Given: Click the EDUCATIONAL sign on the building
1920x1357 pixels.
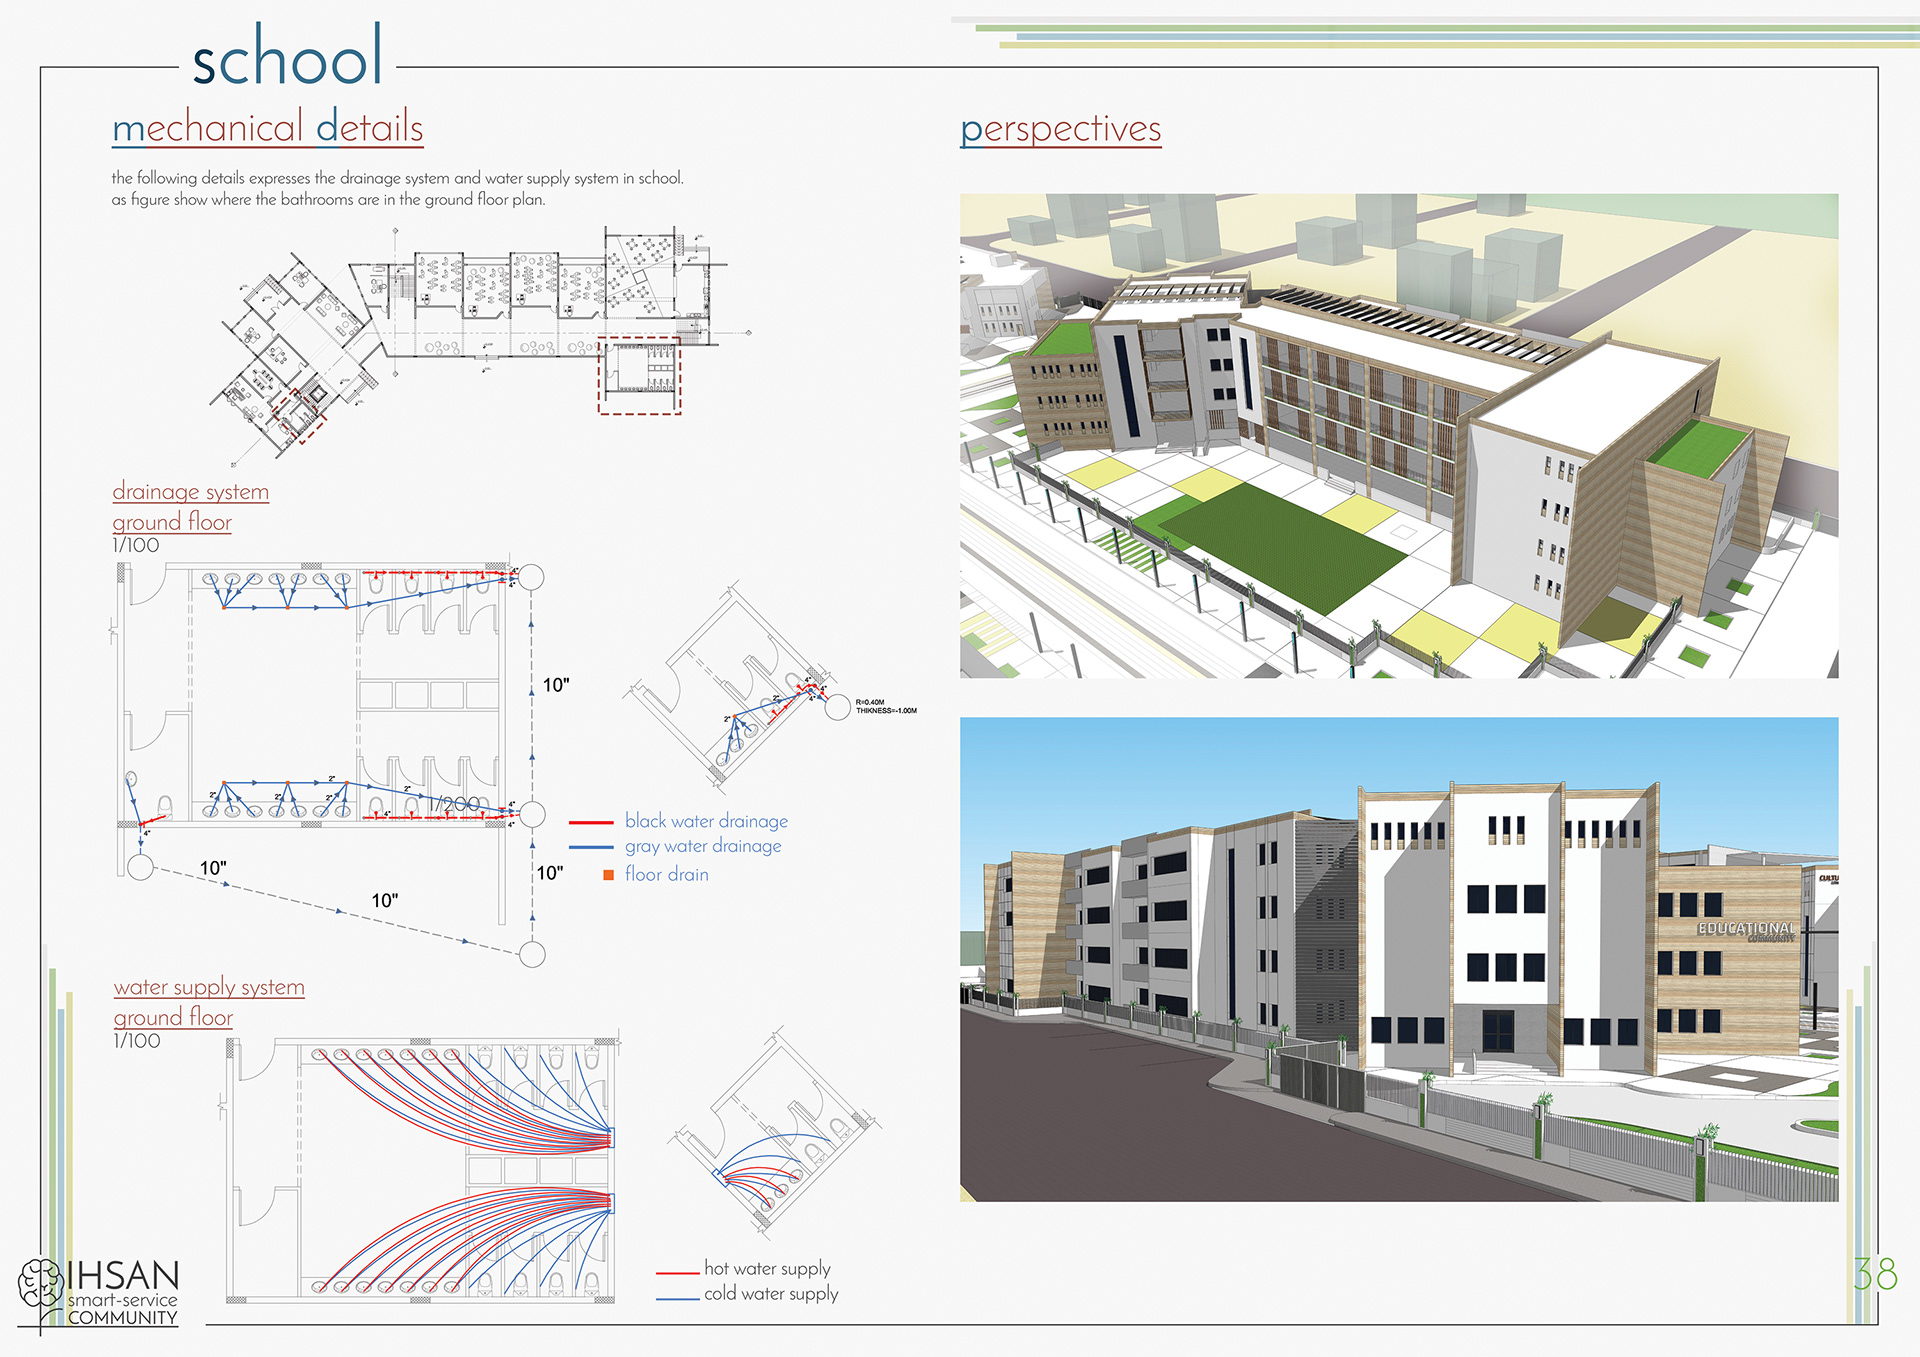Looking at the screenshot, I should [x=1746, y=929].
